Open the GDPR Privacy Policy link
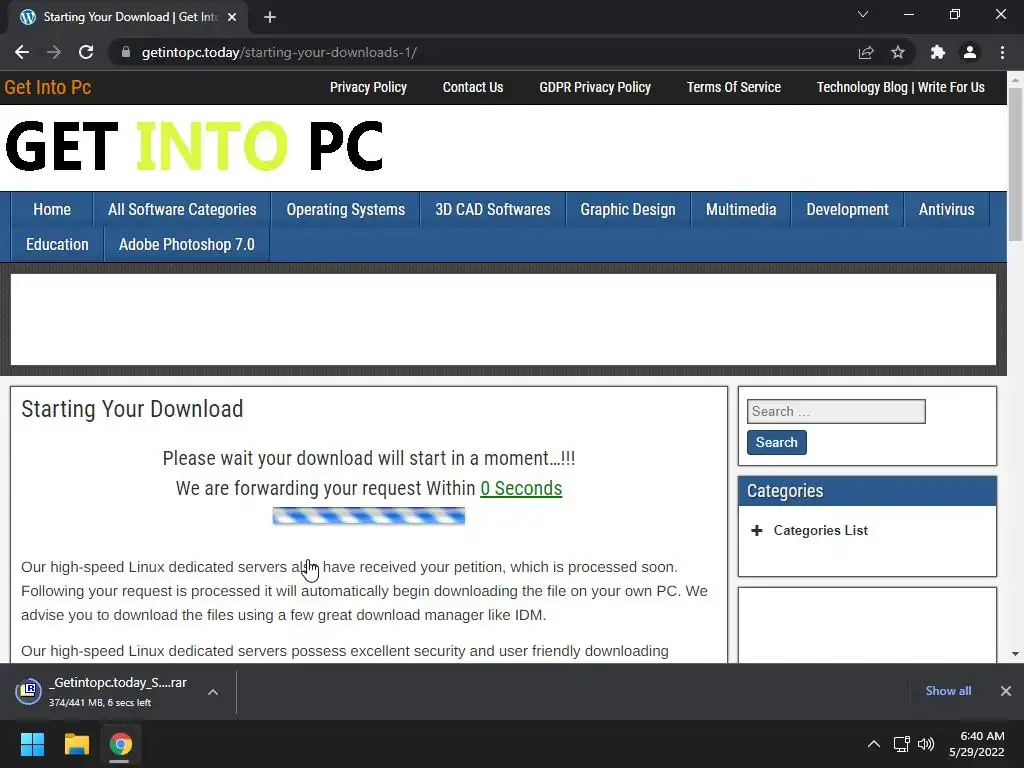The width and height of the screenshot is (1024, 768). tap(595, 87)
